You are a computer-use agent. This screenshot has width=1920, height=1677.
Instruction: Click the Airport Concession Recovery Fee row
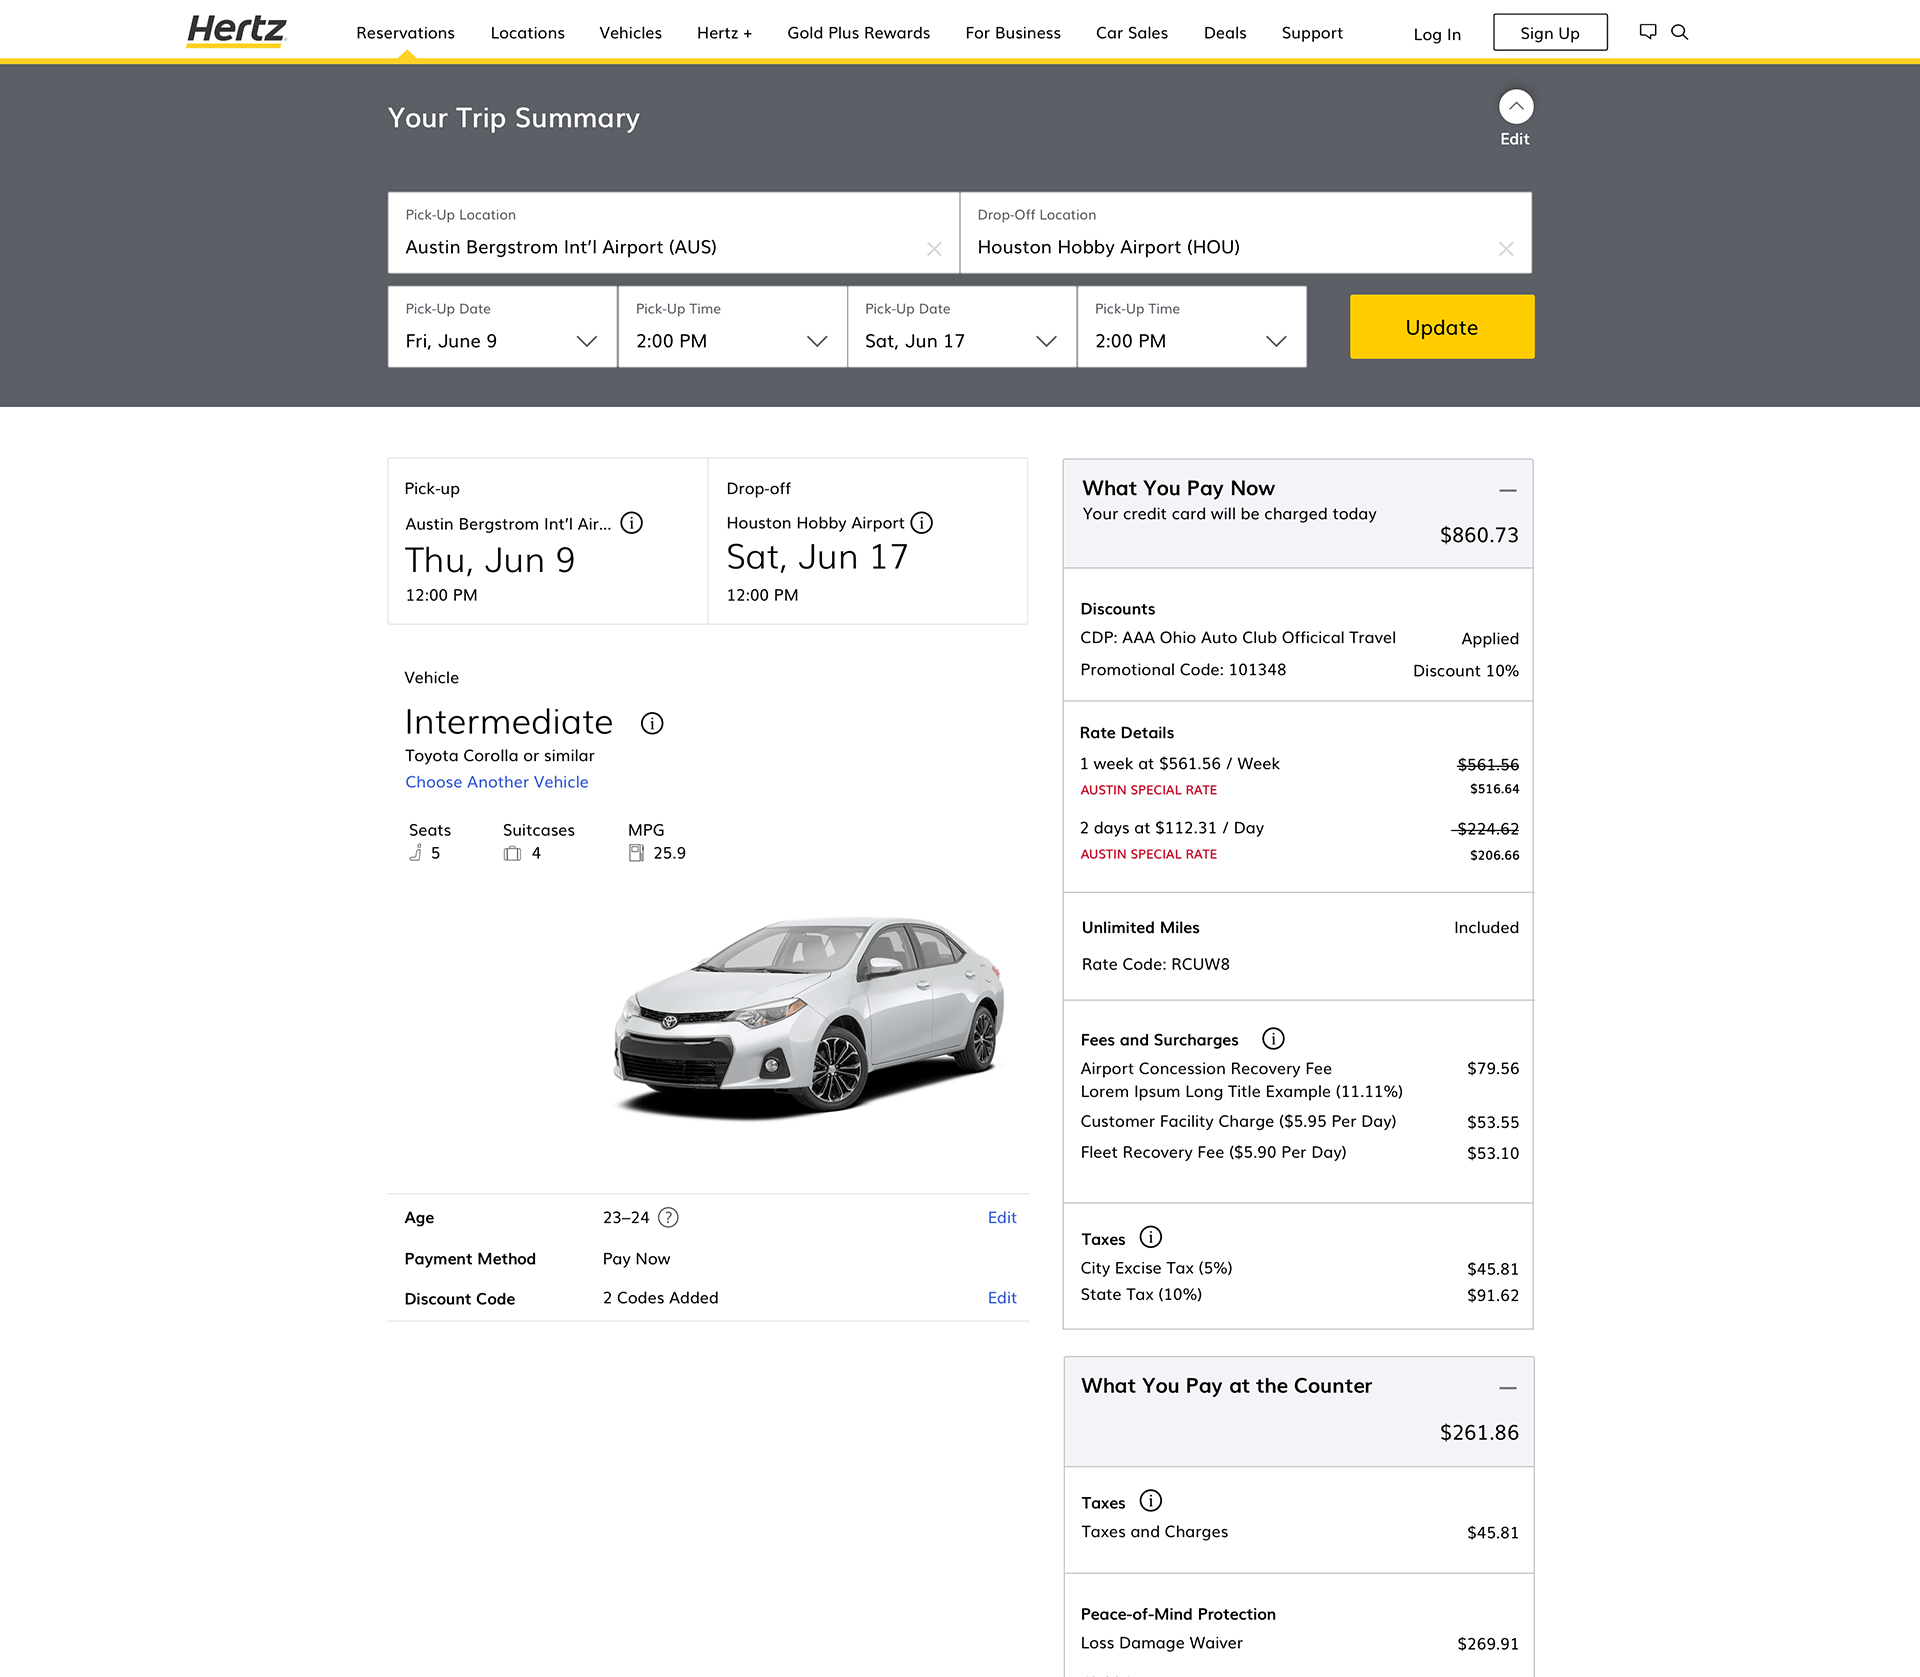(1299, 1080)
